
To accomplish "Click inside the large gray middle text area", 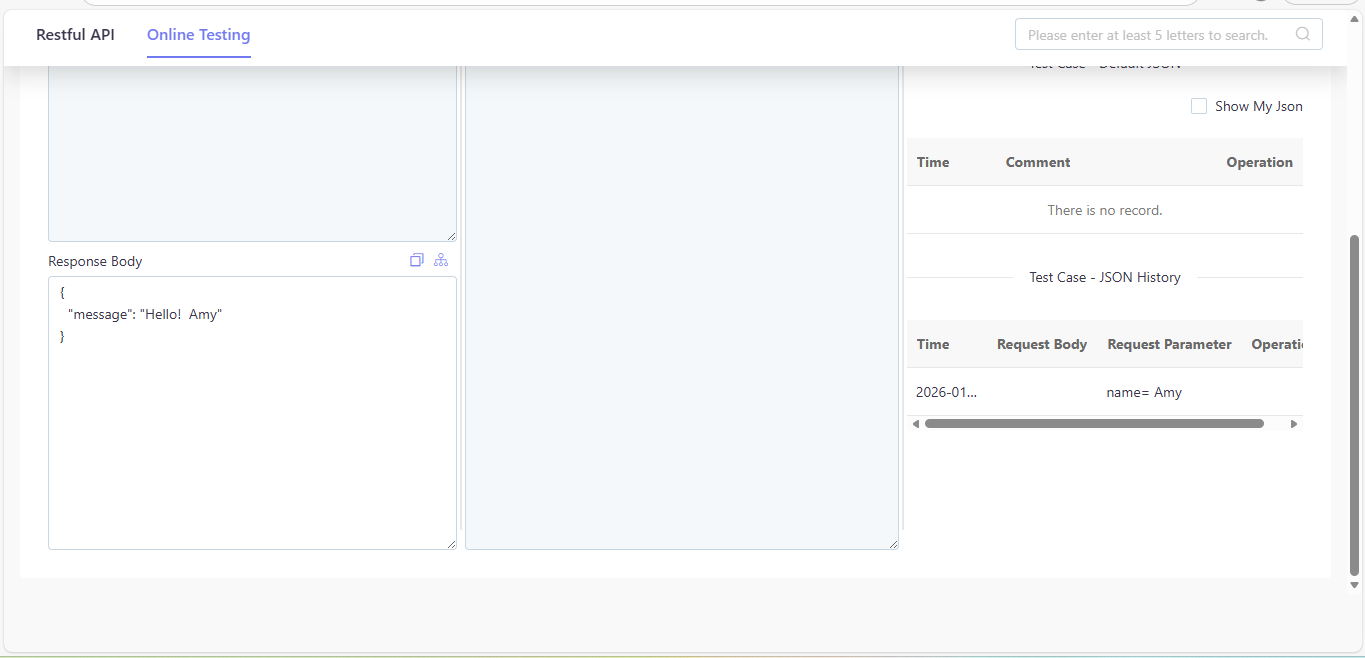I will pos(682,305).
